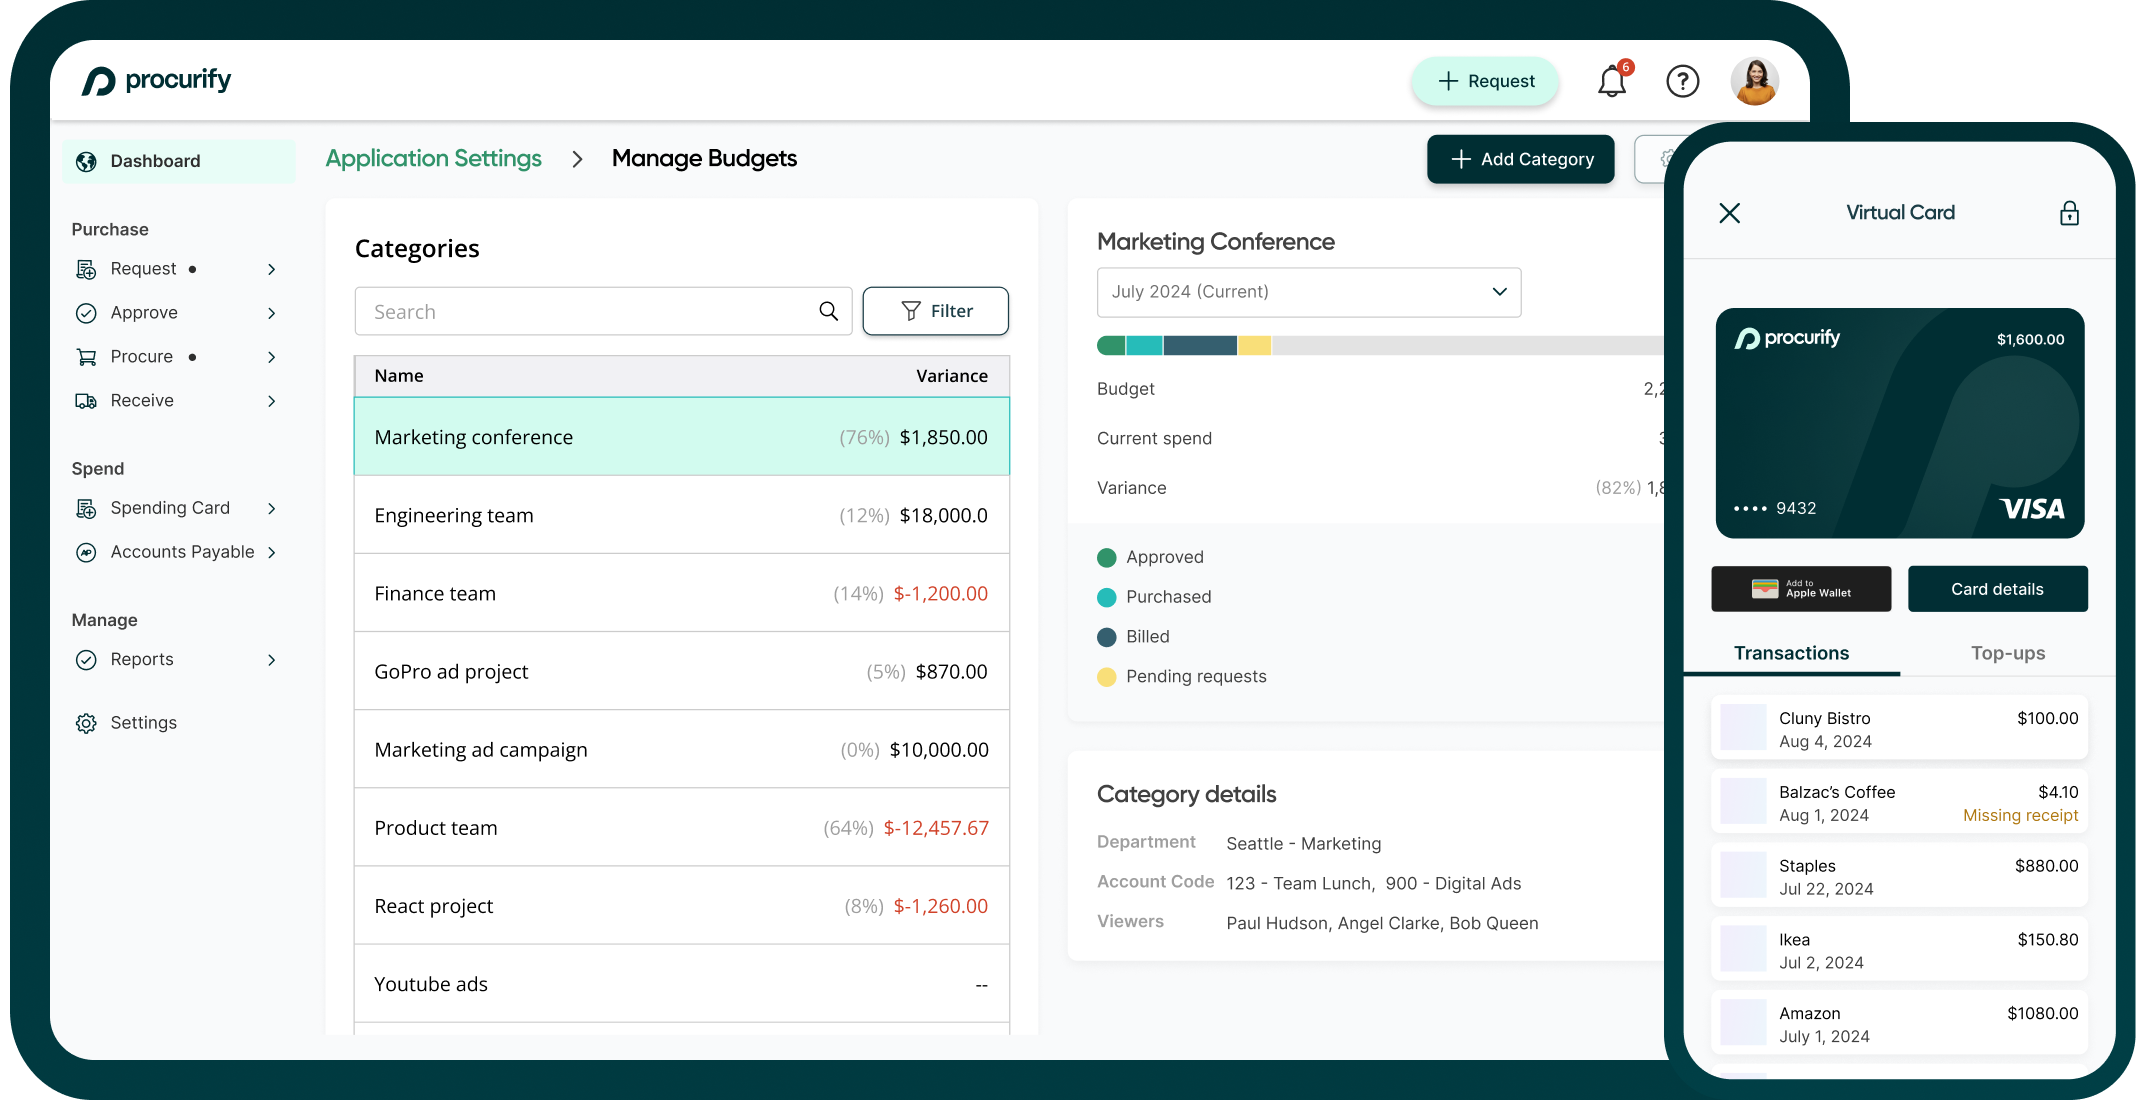This screenshot has height=1100, width=2144.
Task: Click the notifications bell icon
Action: click(x=1613, y=80)
